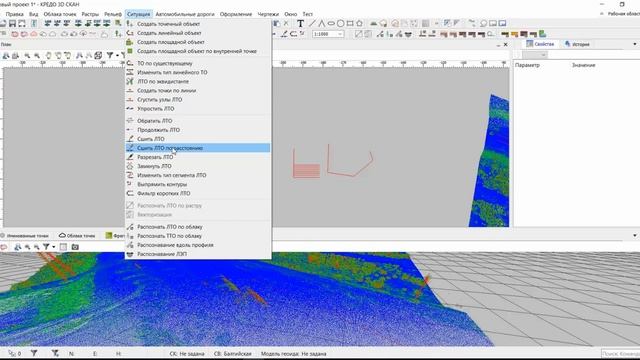Choose Замкнуть ЛТО
This screenshot has height=360, width=640.
198,166
